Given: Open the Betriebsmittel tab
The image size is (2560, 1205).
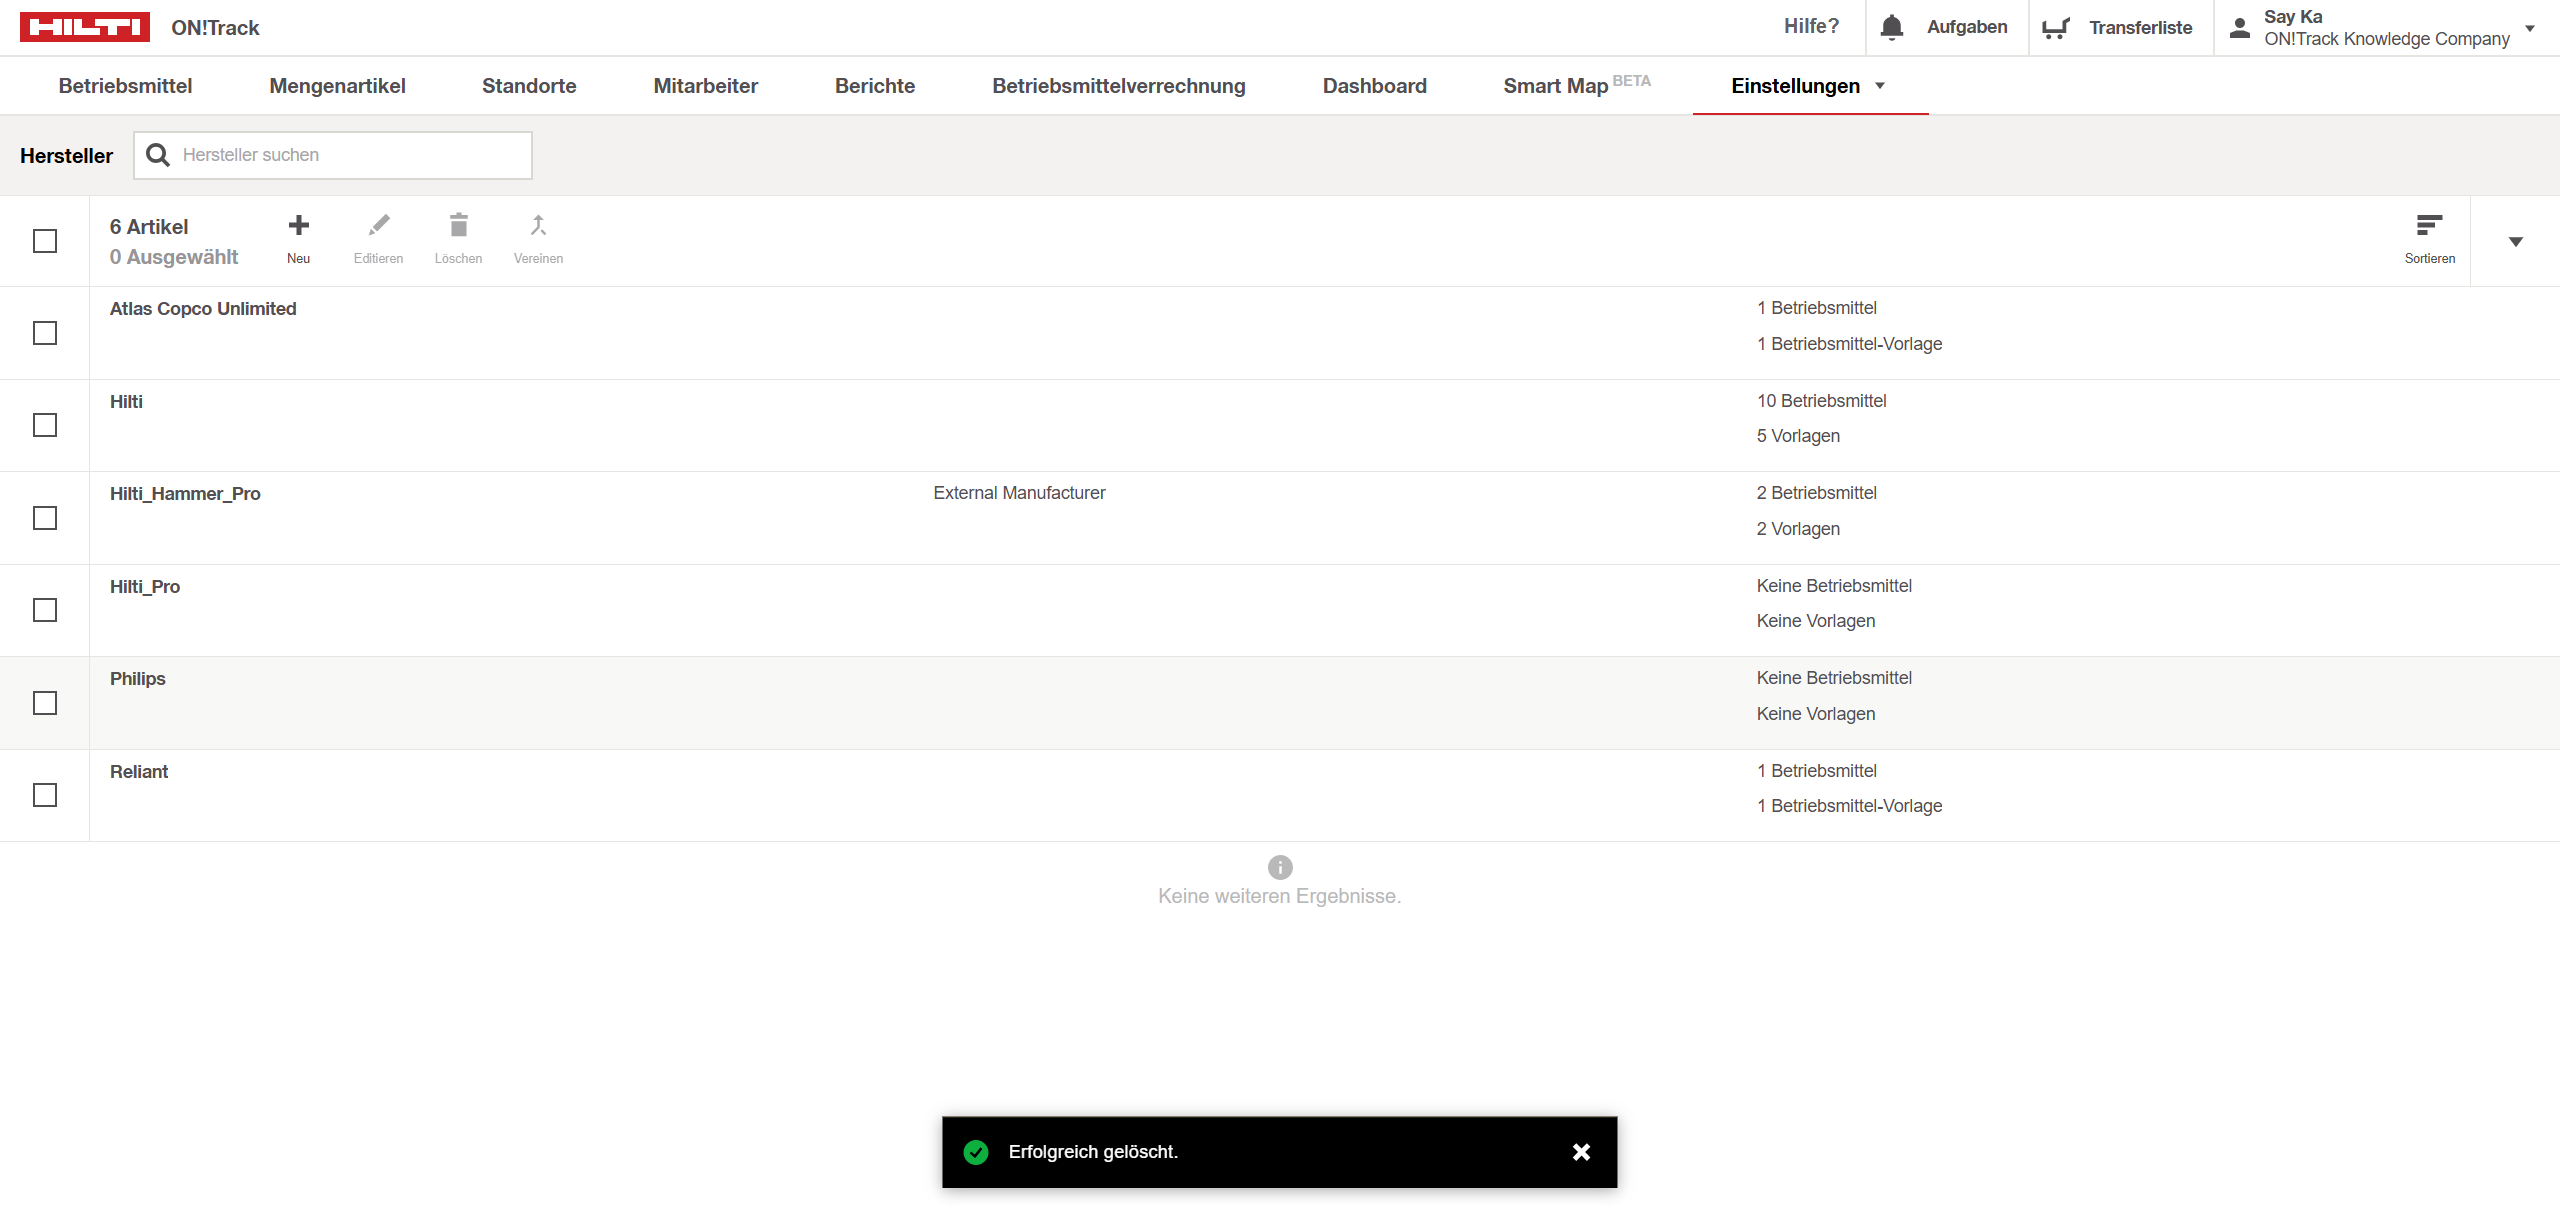Looking at the screenshot, I should [126, 86].
